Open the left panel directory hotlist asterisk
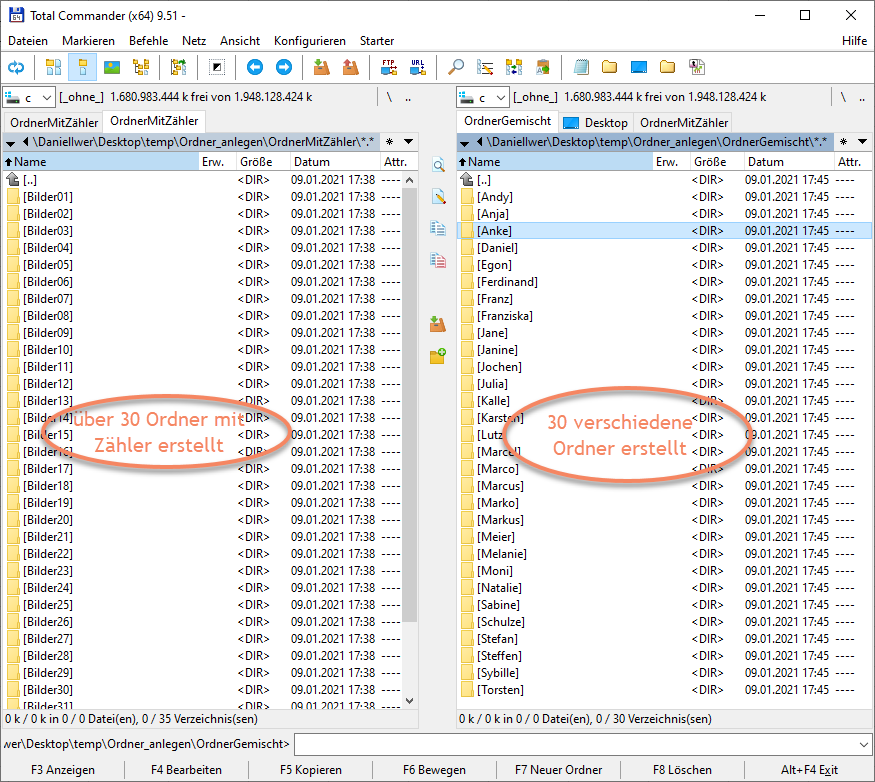This screenshot has height=782, width=875. point(390,142)
